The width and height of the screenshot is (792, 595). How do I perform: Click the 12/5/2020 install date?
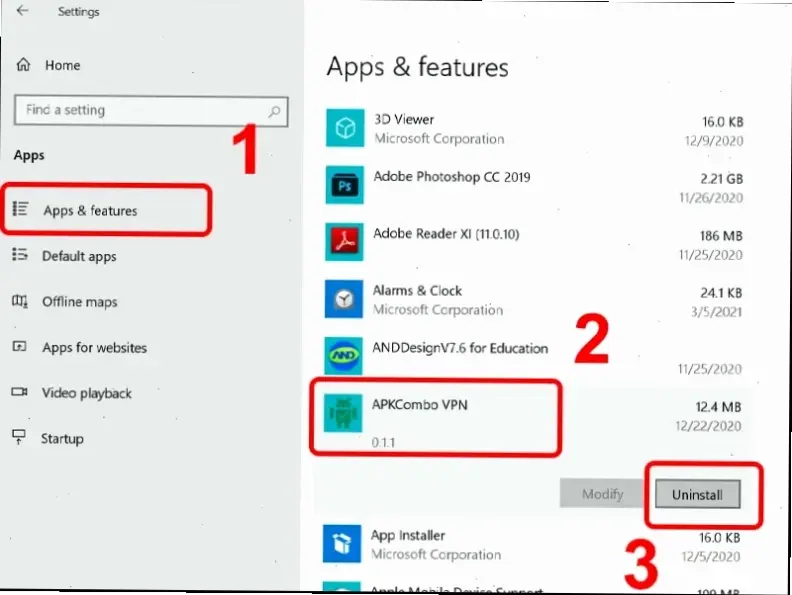point(711,557)
